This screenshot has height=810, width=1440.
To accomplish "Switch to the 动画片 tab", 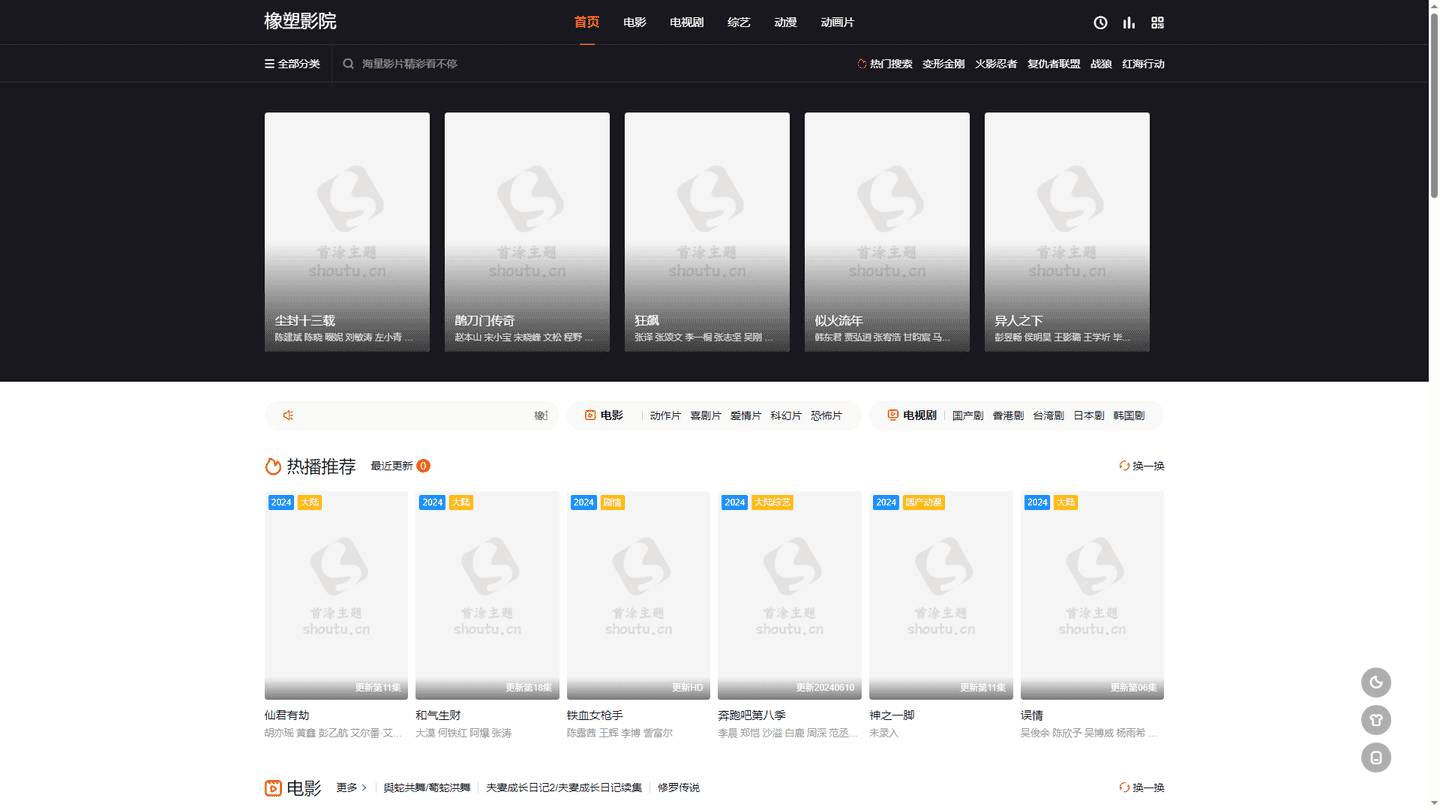I will click(838, 22).
